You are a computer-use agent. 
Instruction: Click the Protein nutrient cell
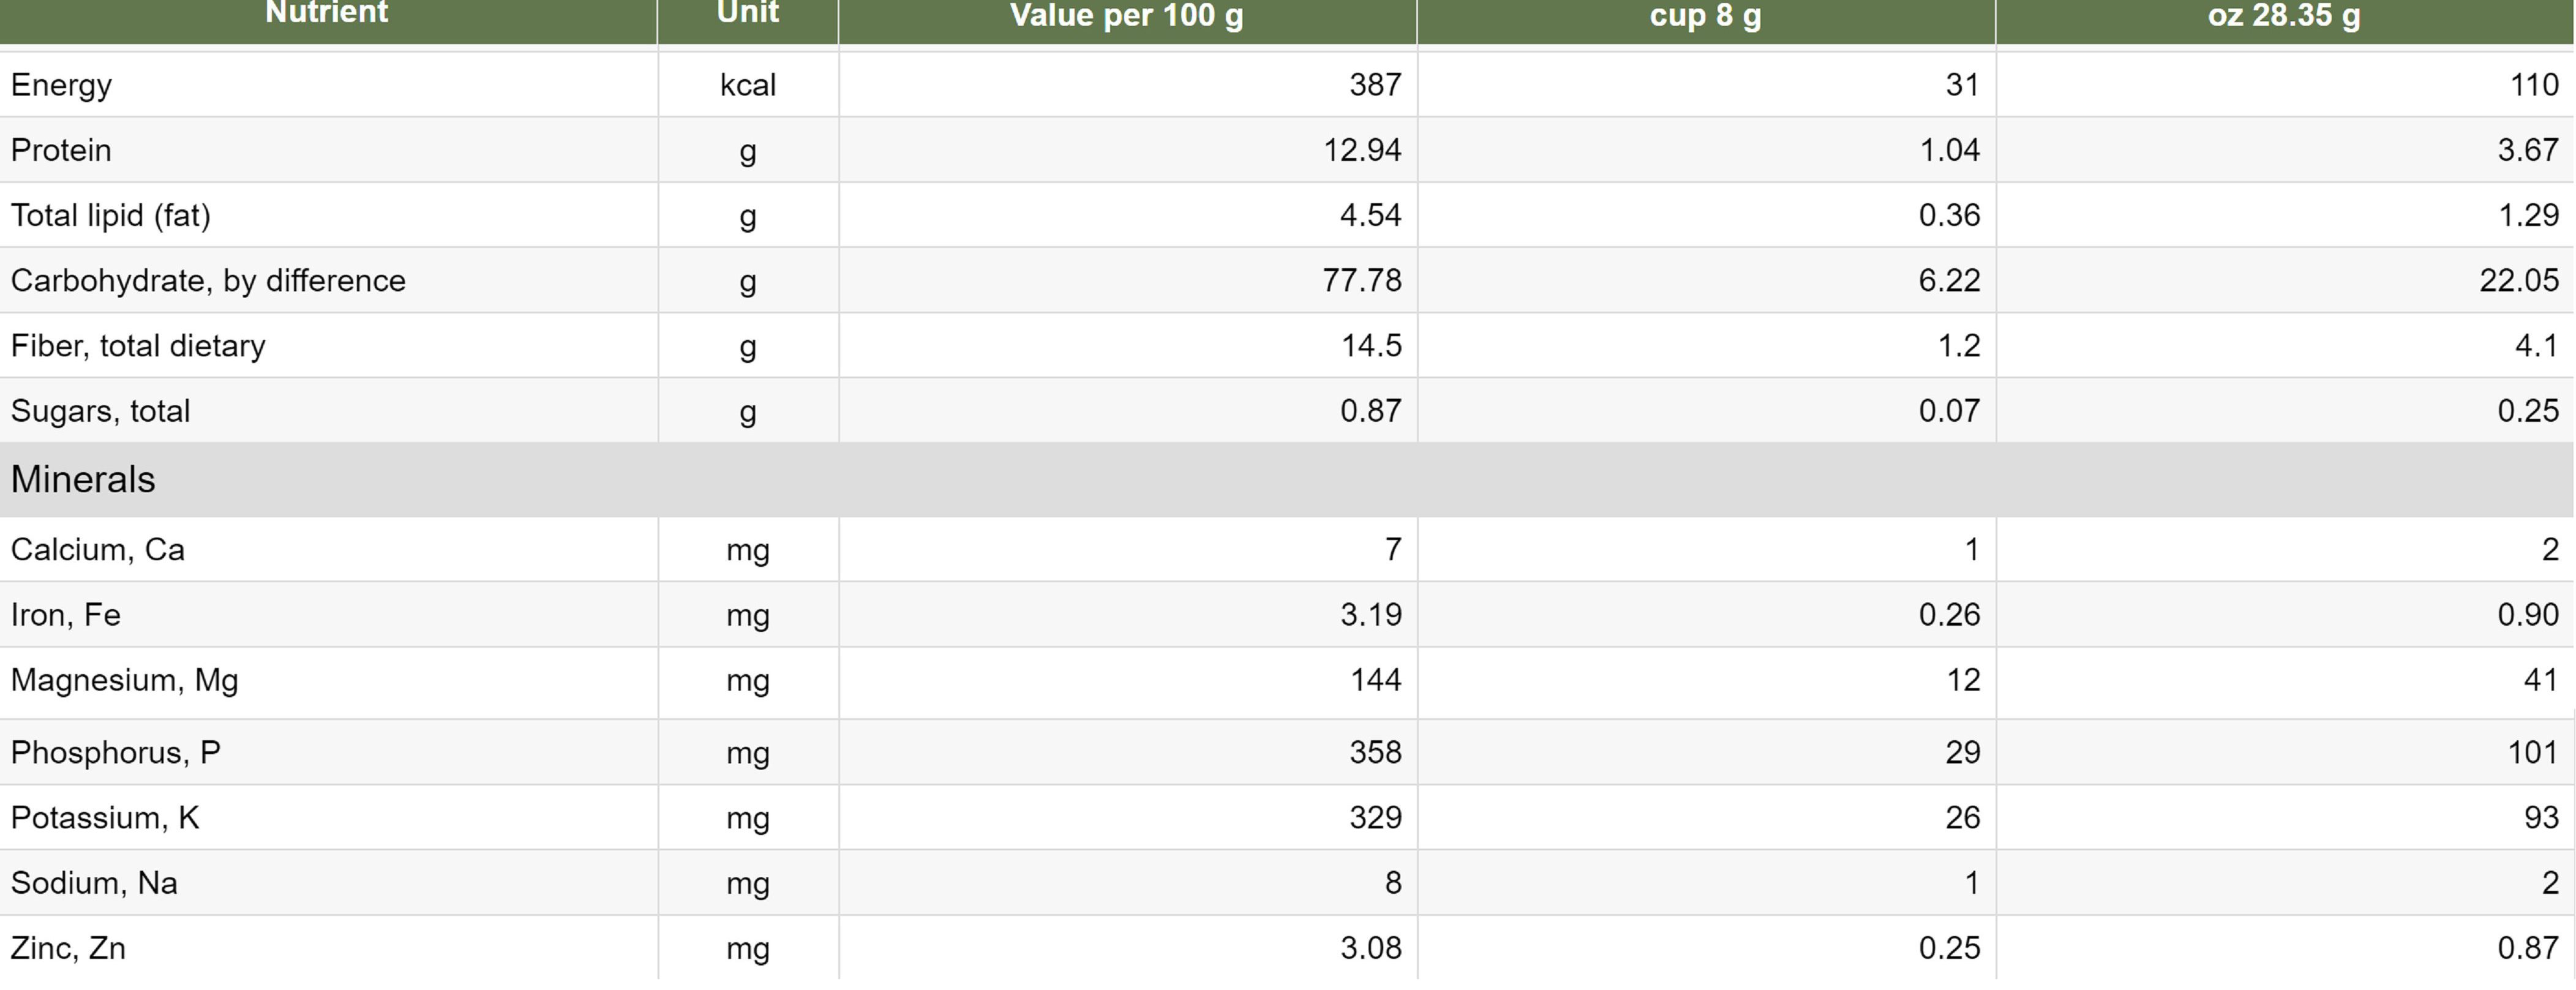[x=61, y=150]
